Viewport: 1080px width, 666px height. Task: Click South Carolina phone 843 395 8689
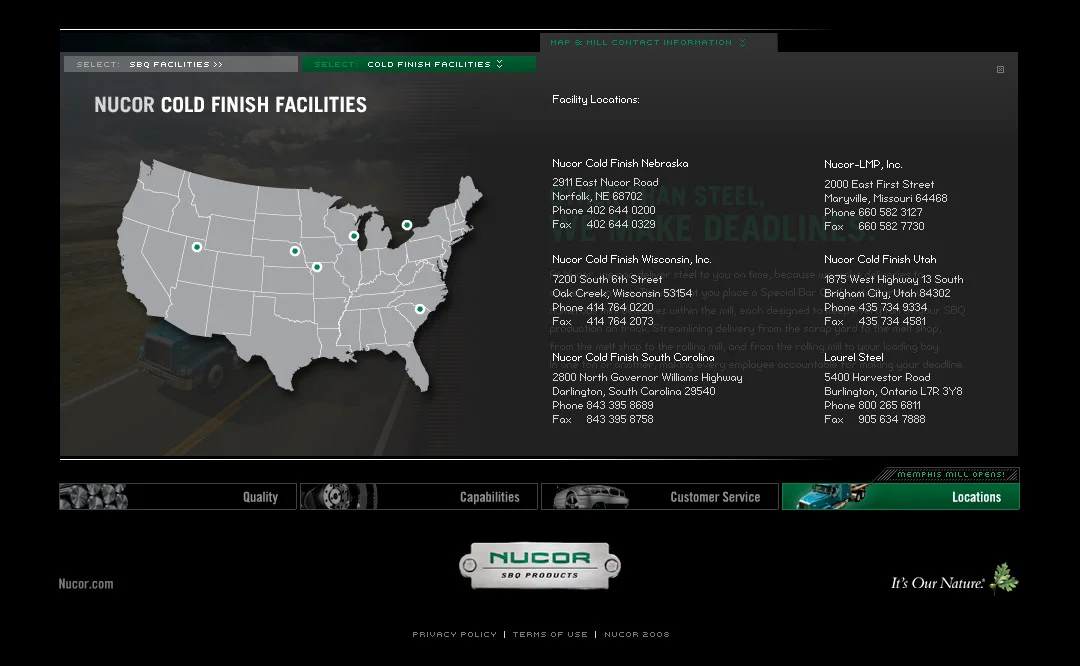coord(619,405)
